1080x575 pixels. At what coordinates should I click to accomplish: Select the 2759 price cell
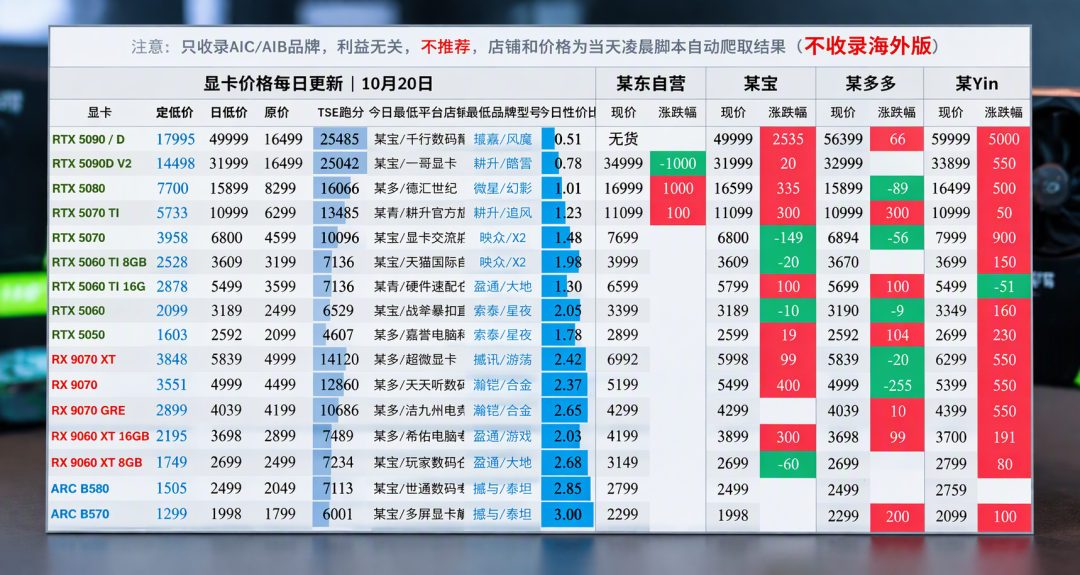951,490
